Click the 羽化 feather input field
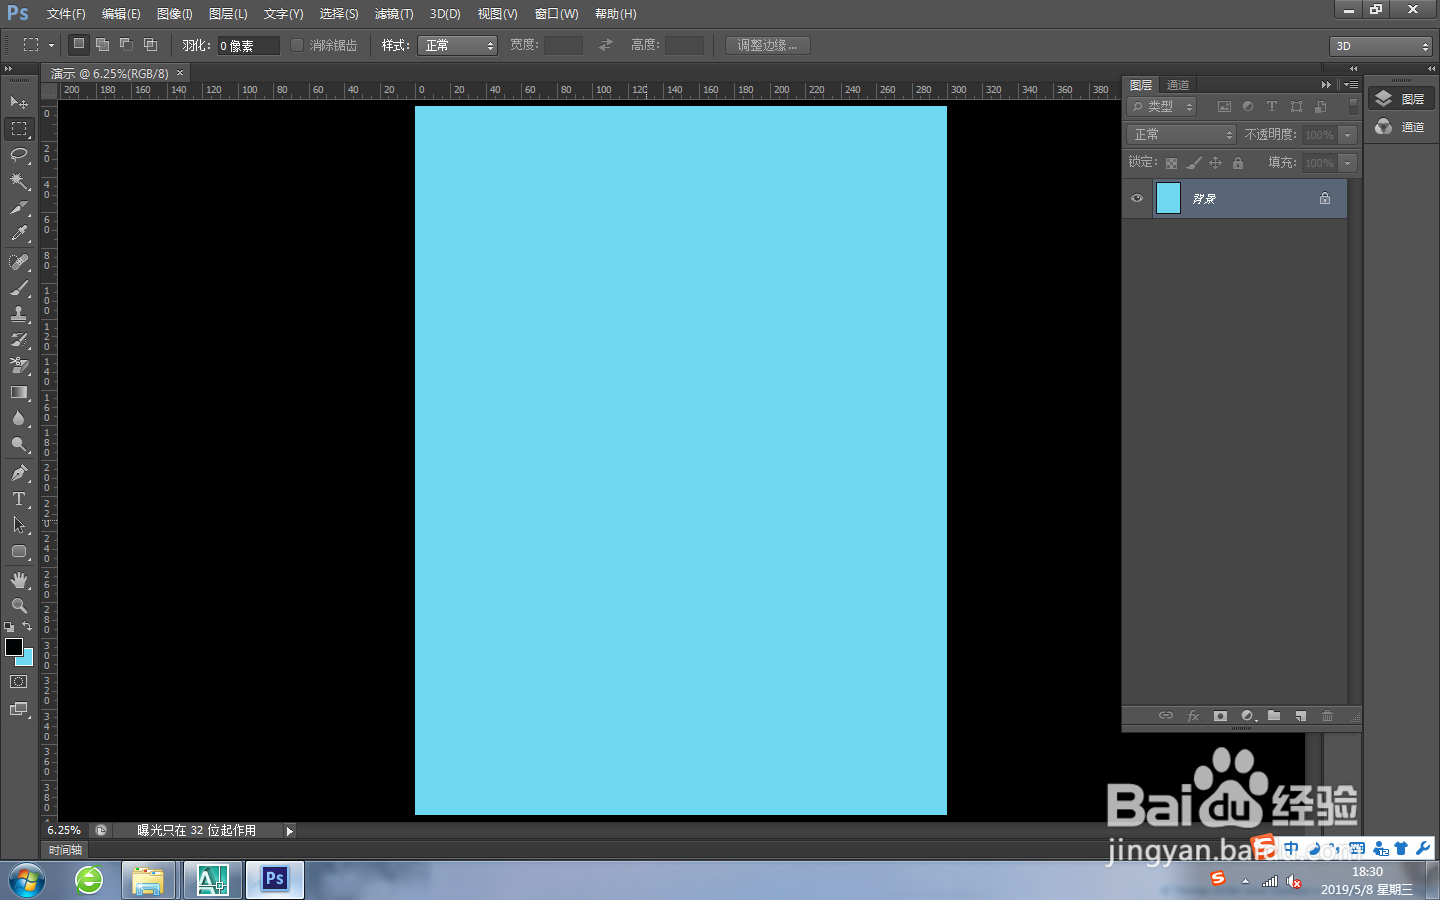 248,46
